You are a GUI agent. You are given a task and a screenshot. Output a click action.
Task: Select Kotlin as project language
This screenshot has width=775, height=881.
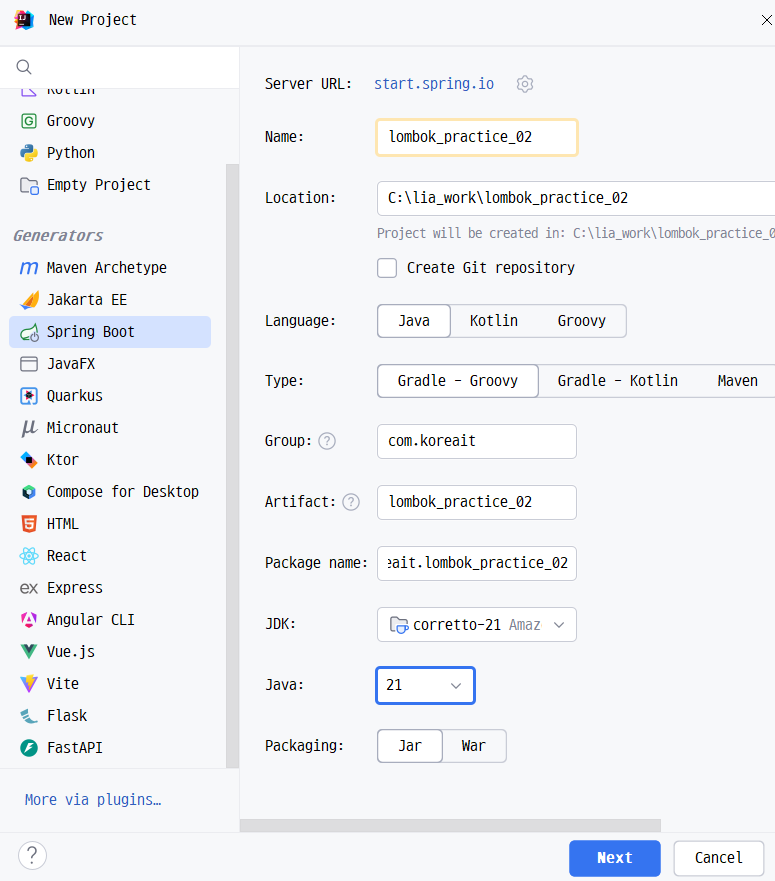[x=493, y=321]
